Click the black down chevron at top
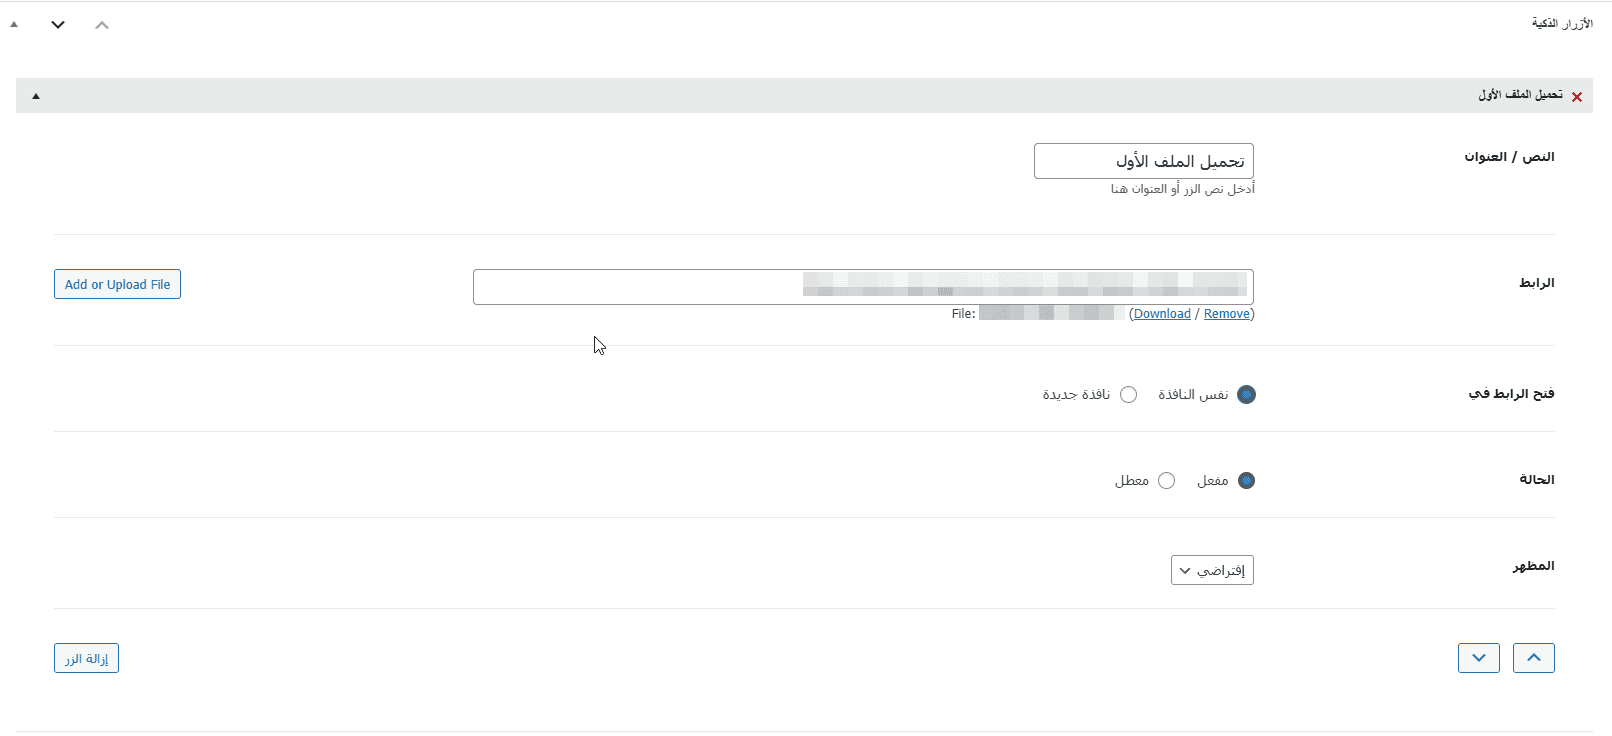The image size is (1612, 736). tap(57, 24)
